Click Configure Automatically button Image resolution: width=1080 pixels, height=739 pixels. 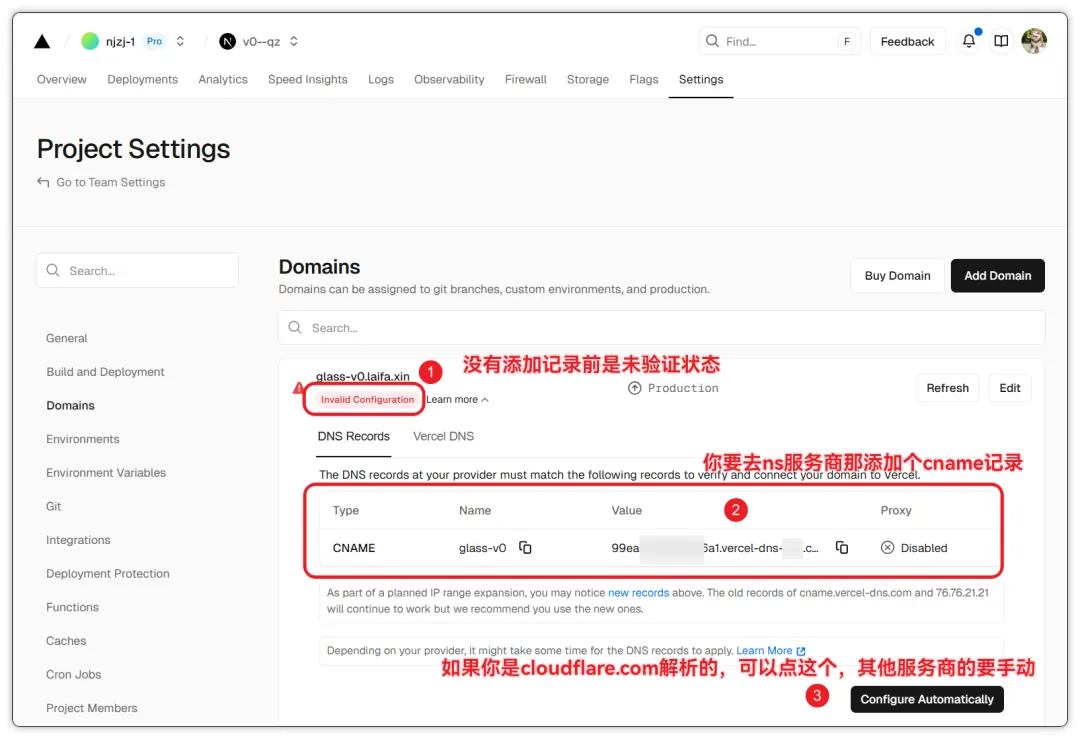(926, 699)
